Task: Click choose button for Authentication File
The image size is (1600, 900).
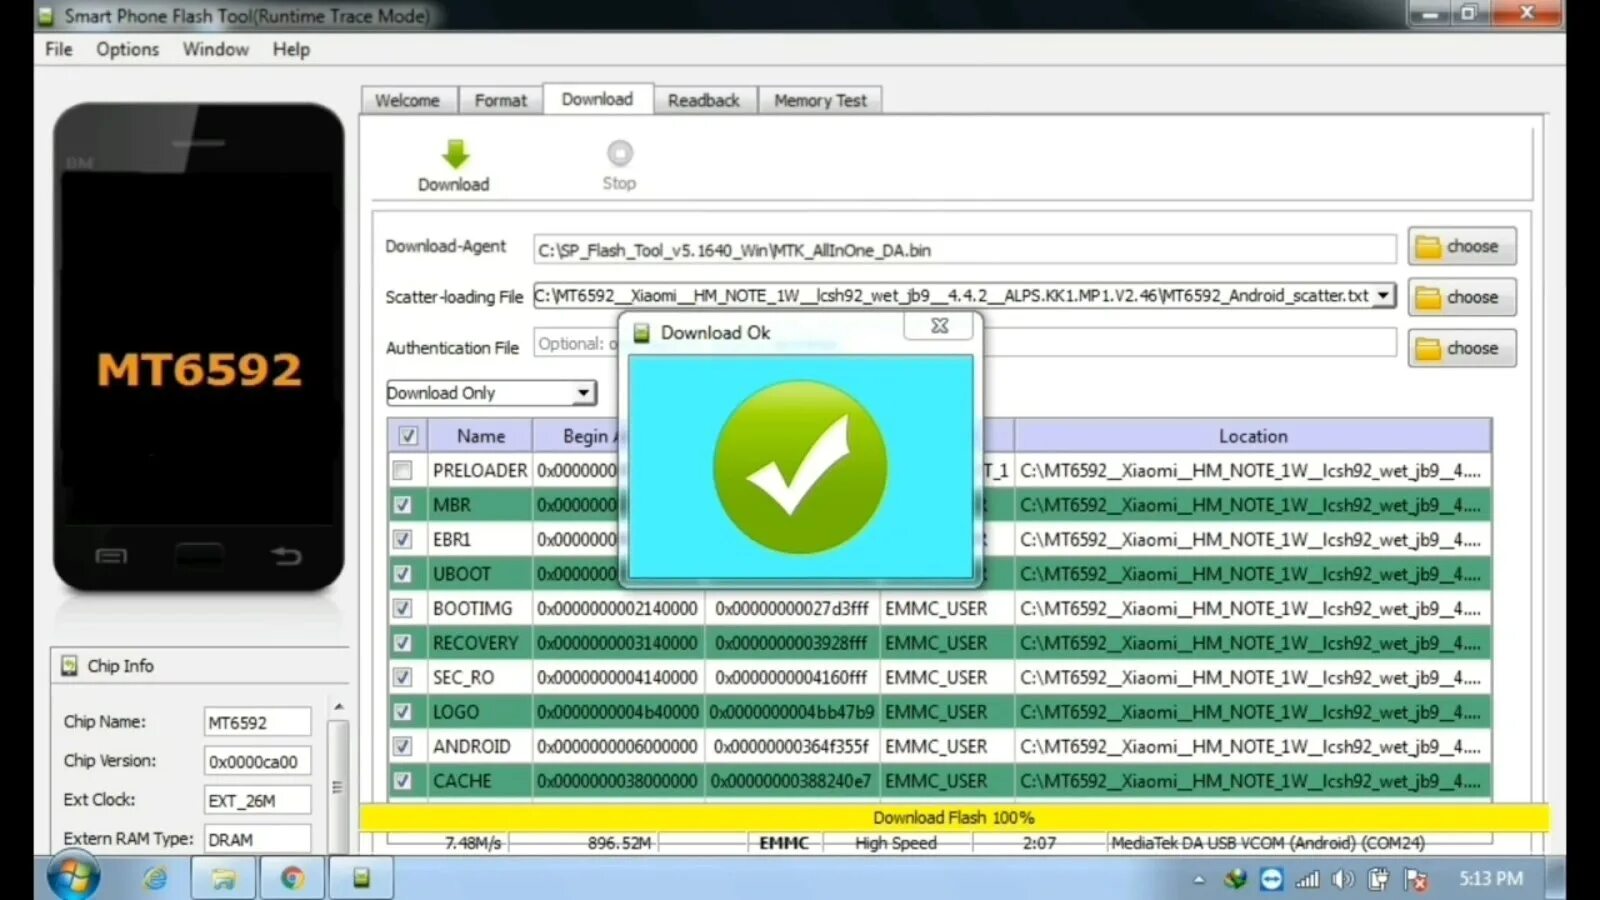Action: click(x=1462, y=348)
